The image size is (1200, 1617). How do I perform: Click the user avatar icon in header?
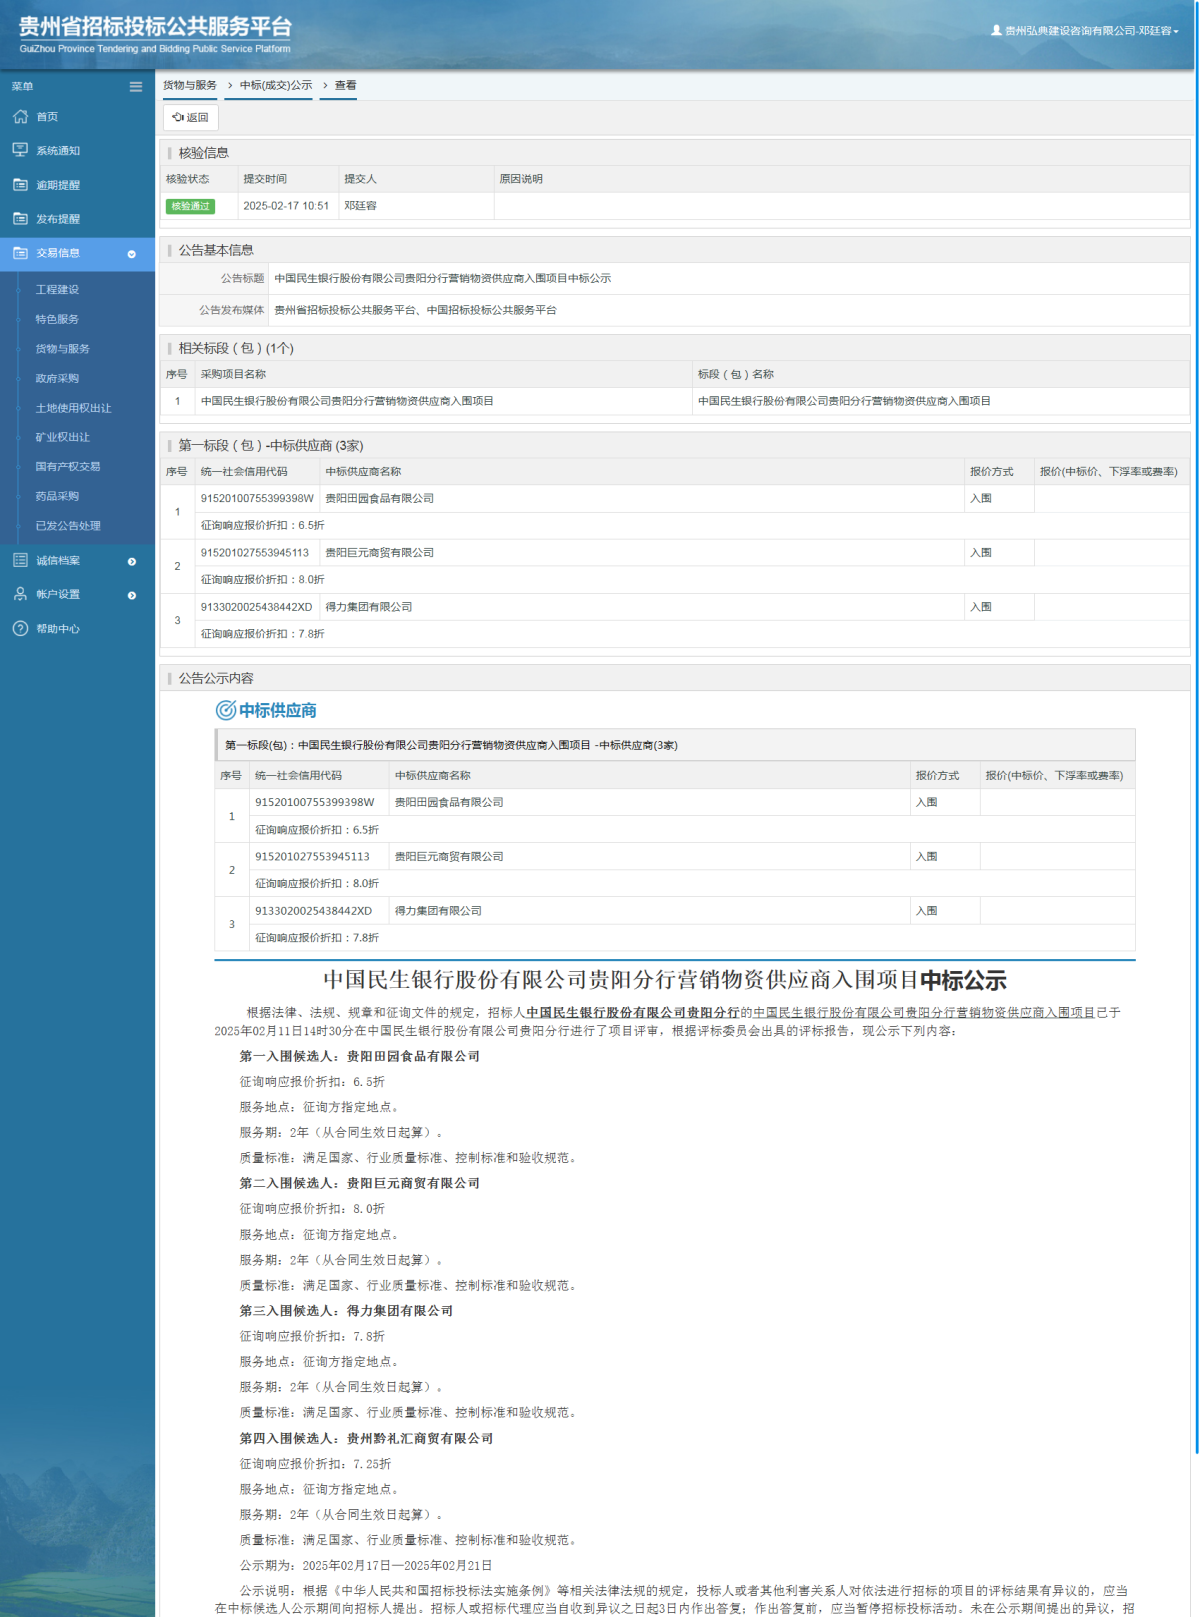point(996,30)
